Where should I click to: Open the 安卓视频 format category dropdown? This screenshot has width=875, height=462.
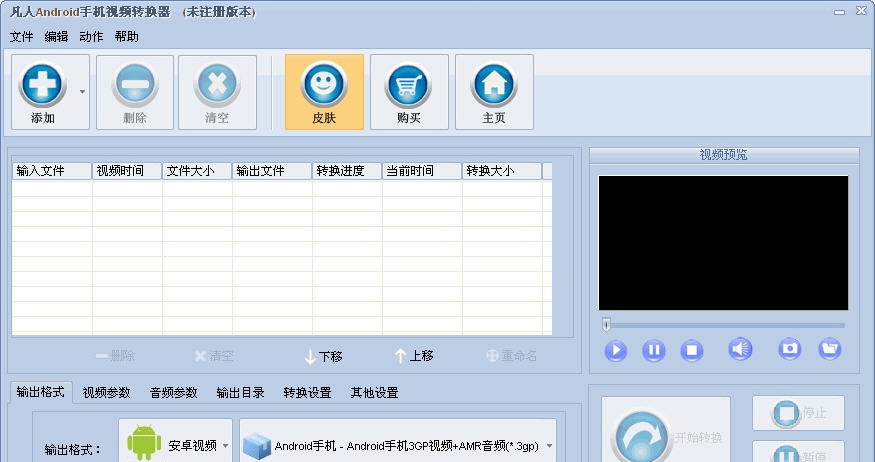pos(176,441)
